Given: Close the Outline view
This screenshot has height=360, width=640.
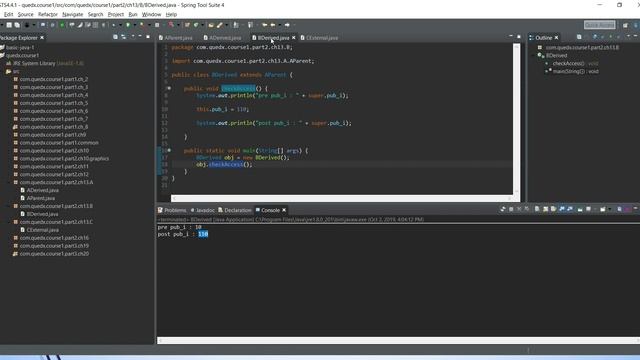Looking at the screenshot, I should coord(556,38).
